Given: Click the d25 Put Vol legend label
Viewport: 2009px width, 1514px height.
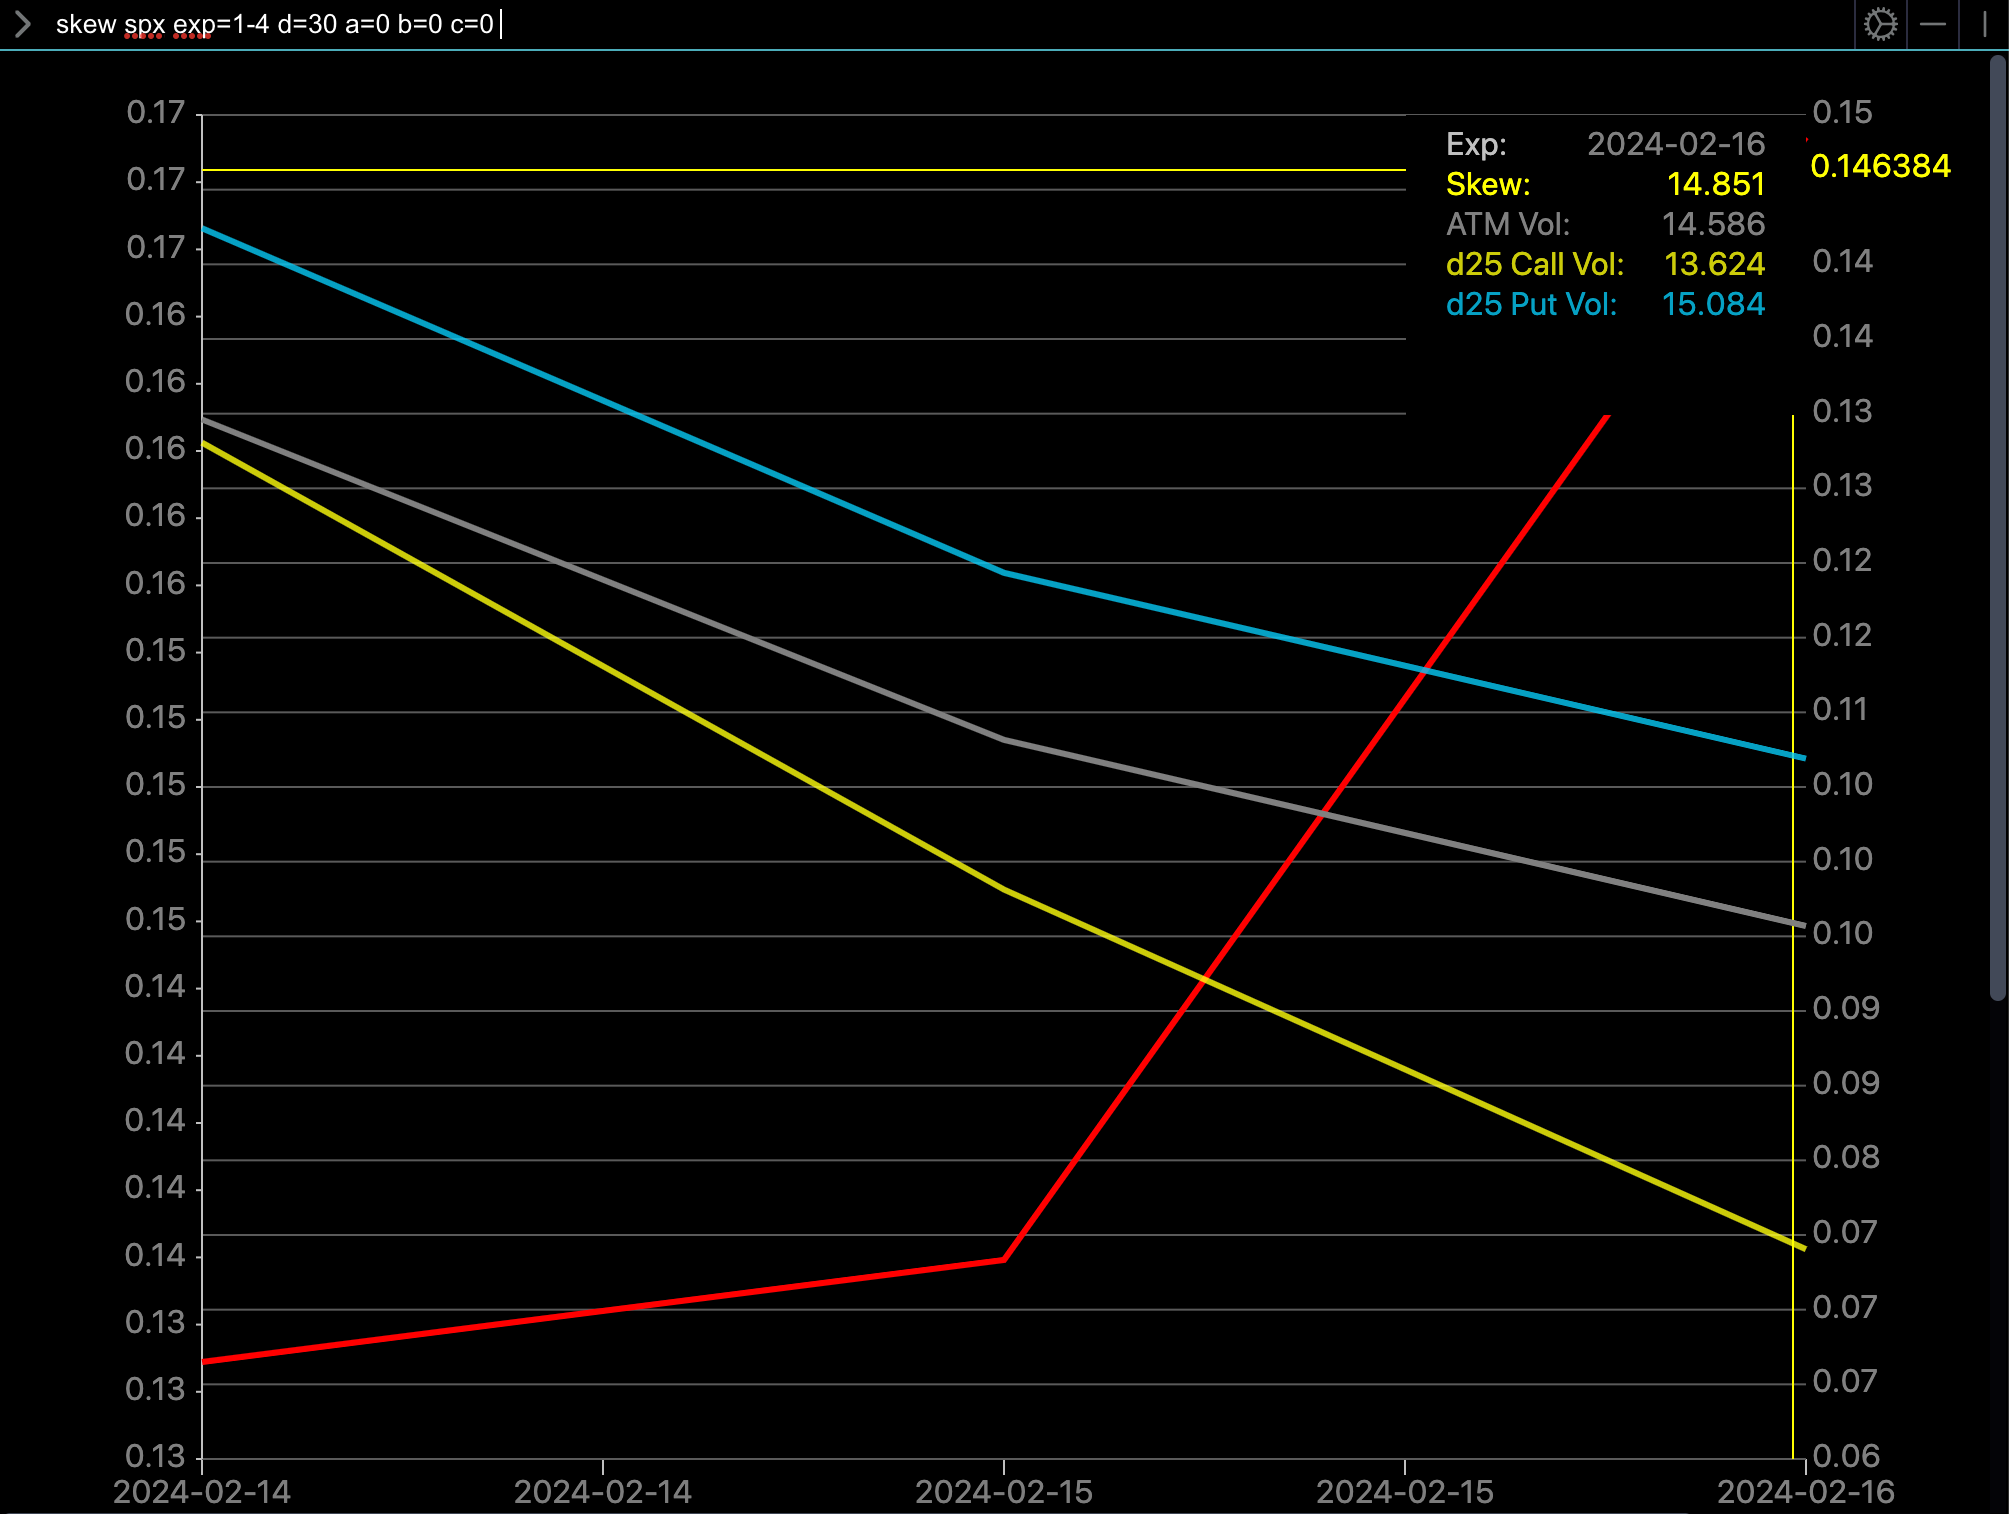Looking at the screenshot, I should (x=1531, y=304).
